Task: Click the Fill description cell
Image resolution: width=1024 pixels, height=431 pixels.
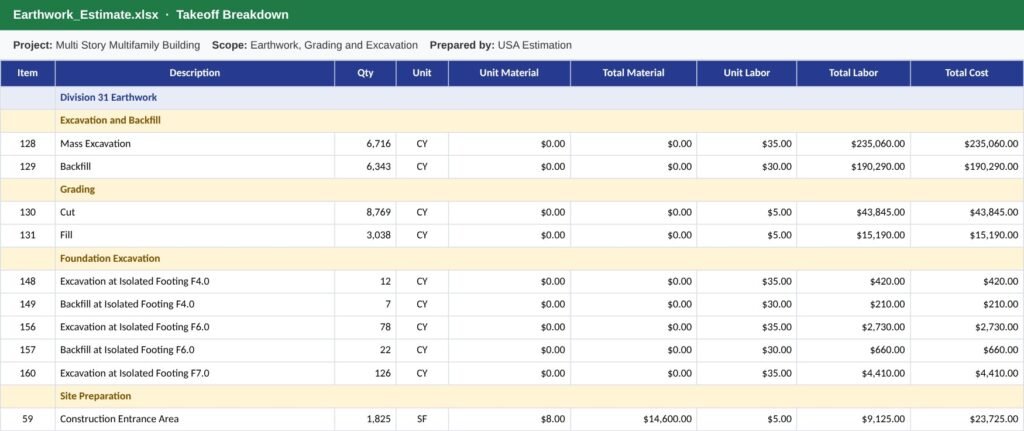Action: pyautogui.click(x=195, y=235)
